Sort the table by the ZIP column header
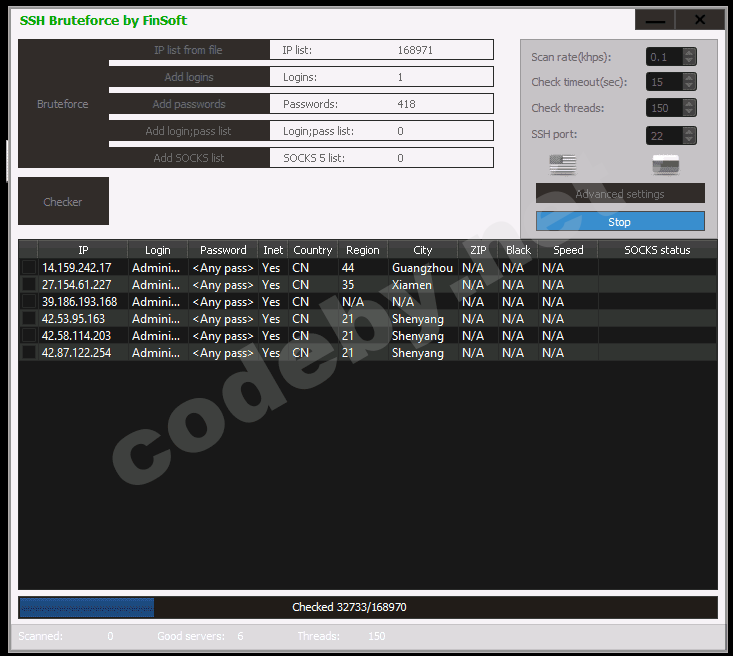The height and width of the screenshot is (656, 733). [x=478, y=250]
